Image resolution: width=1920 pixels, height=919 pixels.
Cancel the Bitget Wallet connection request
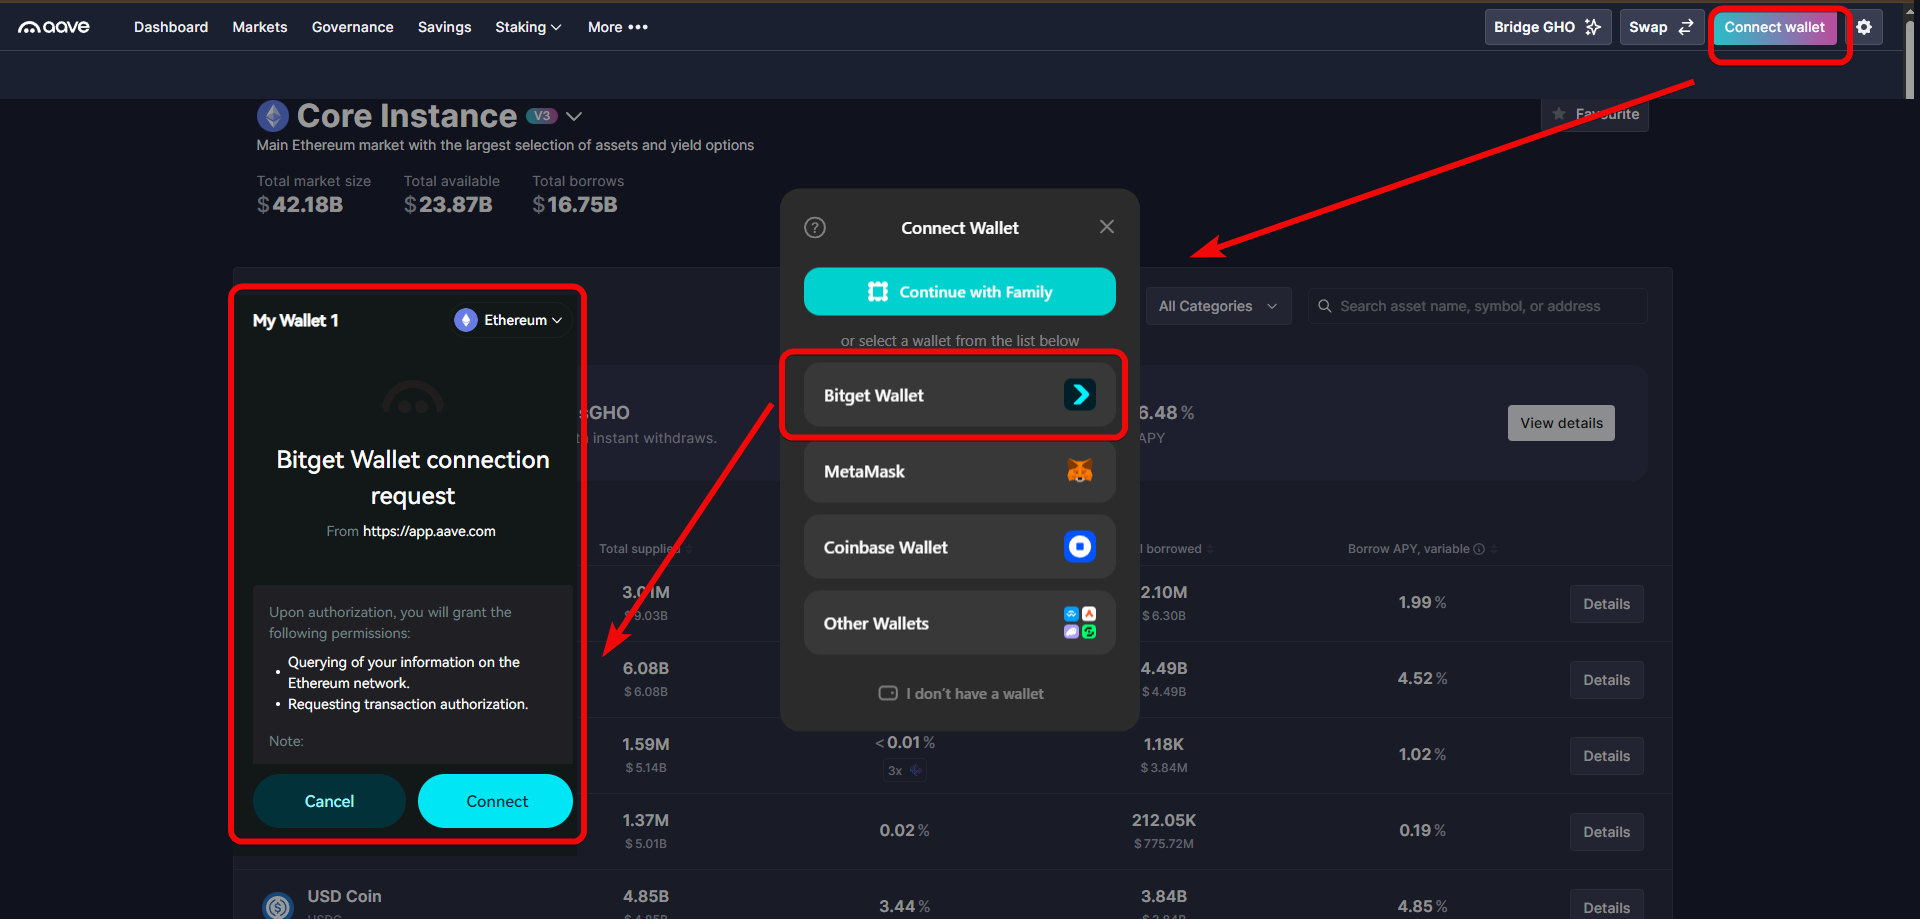coord(329,801)
